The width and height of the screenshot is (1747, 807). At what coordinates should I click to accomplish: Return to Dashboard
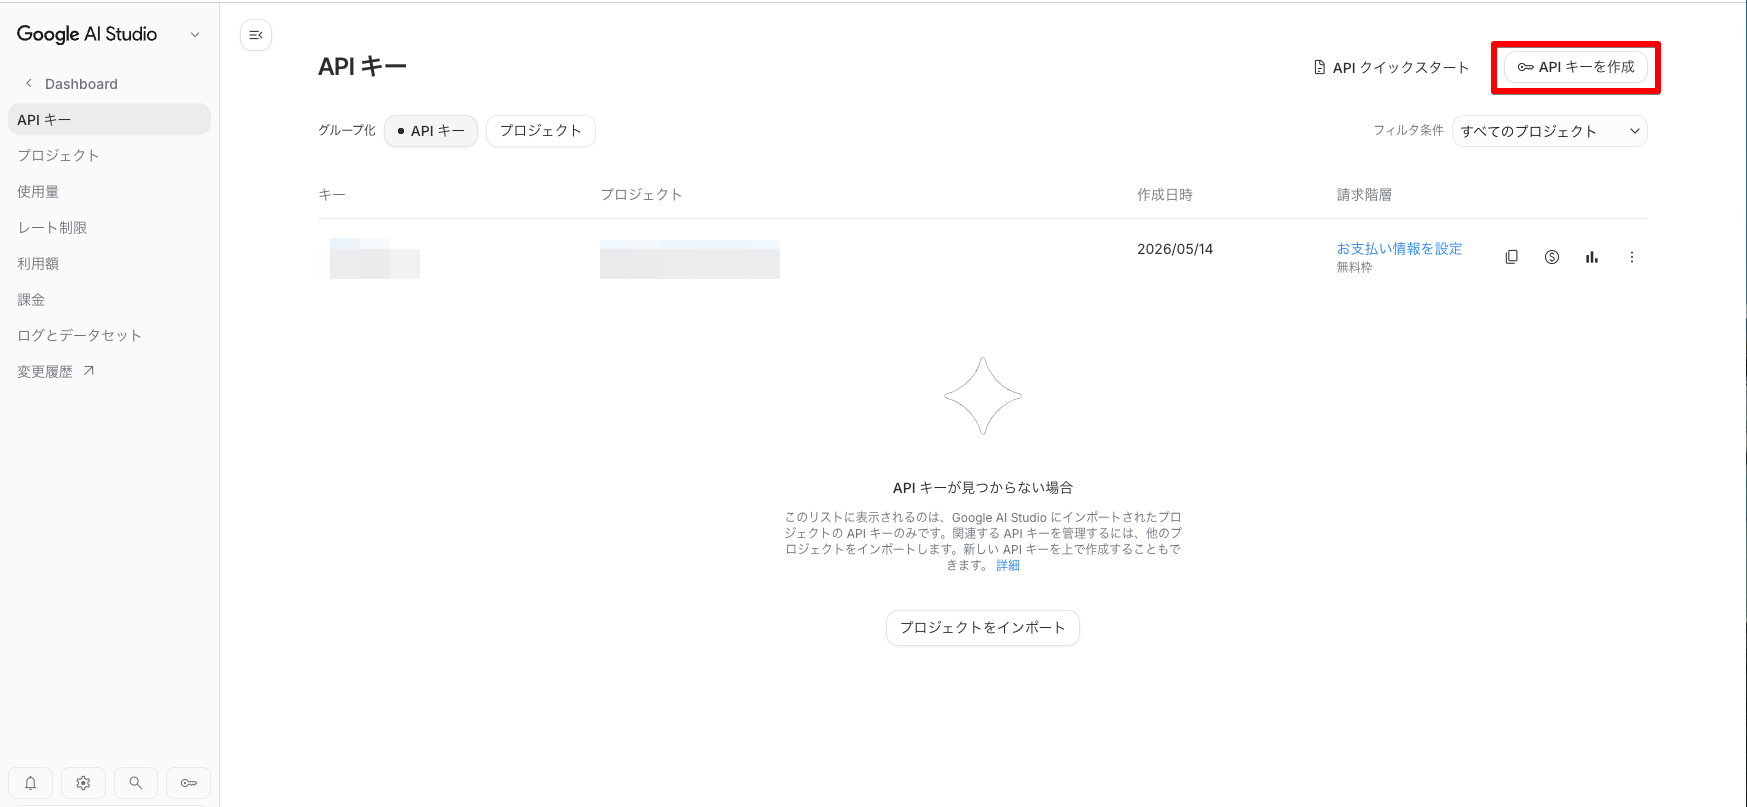(x=81, y=84)
